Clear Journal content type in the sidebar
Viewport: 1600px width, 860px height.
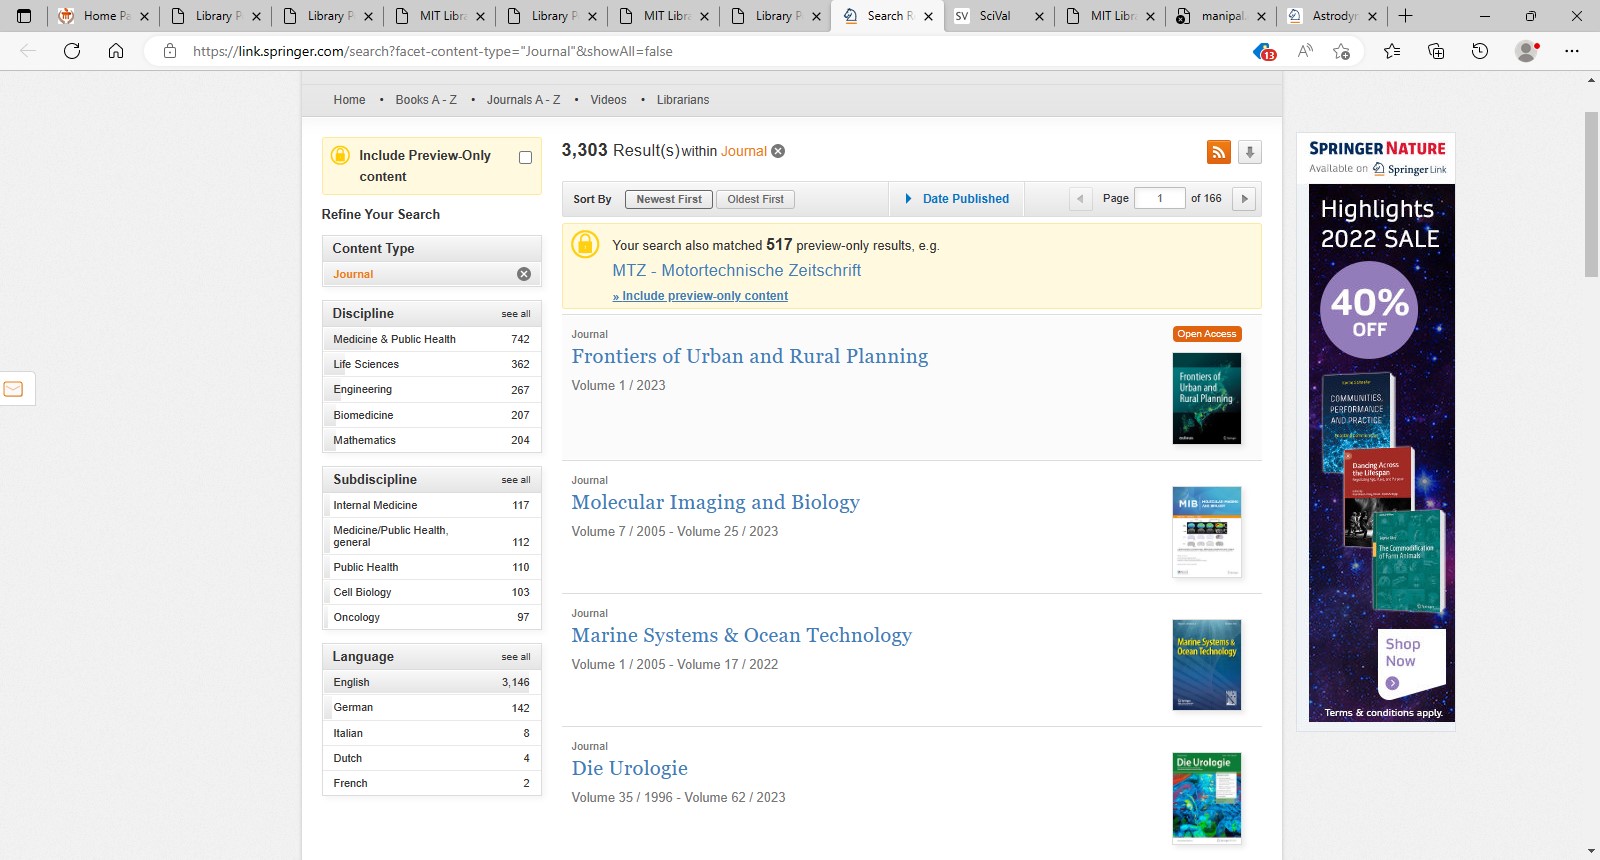[x=523, y=274]
